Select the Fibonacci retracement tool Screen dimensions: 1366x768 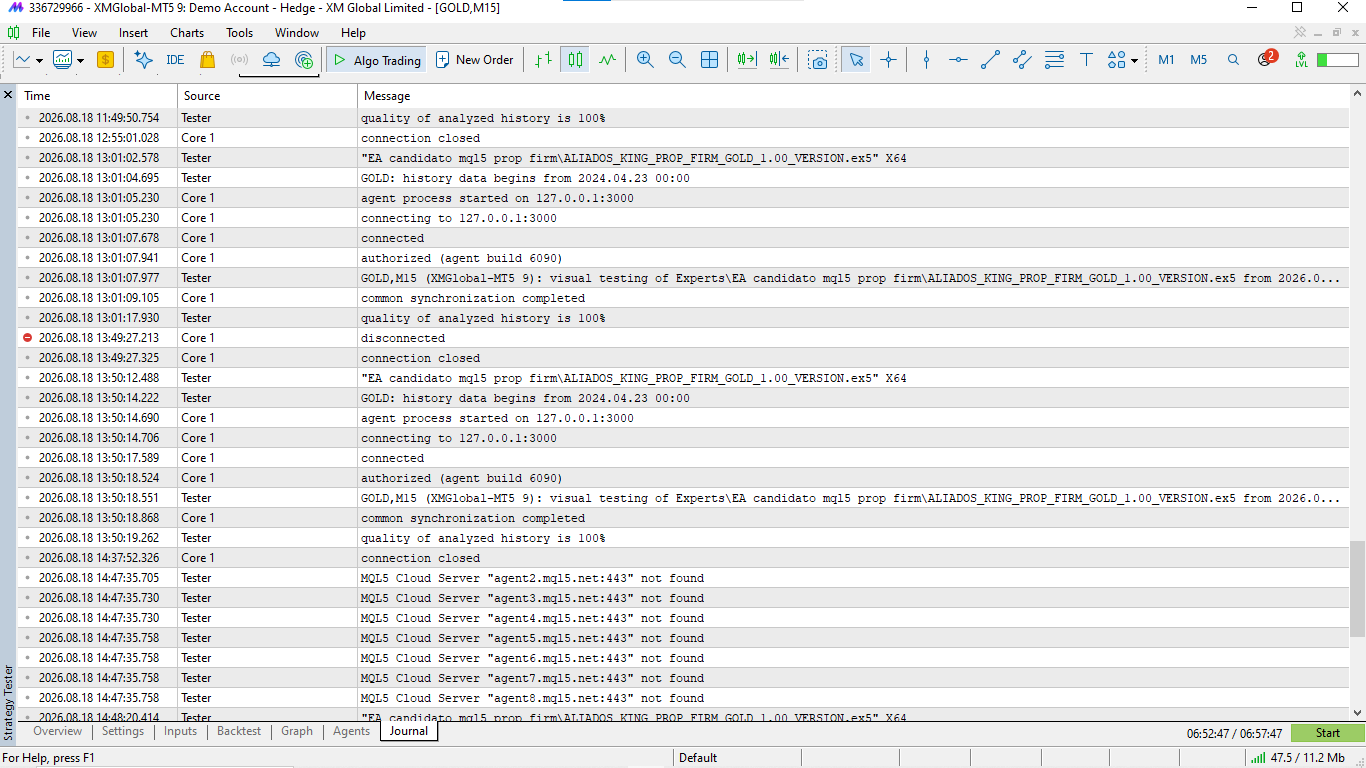[1054, 60]
